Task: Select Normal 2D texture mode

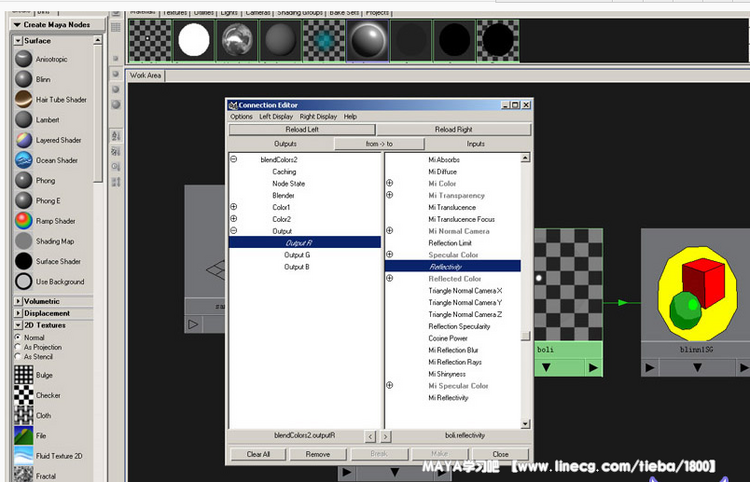Action: (x=18, y=337)
